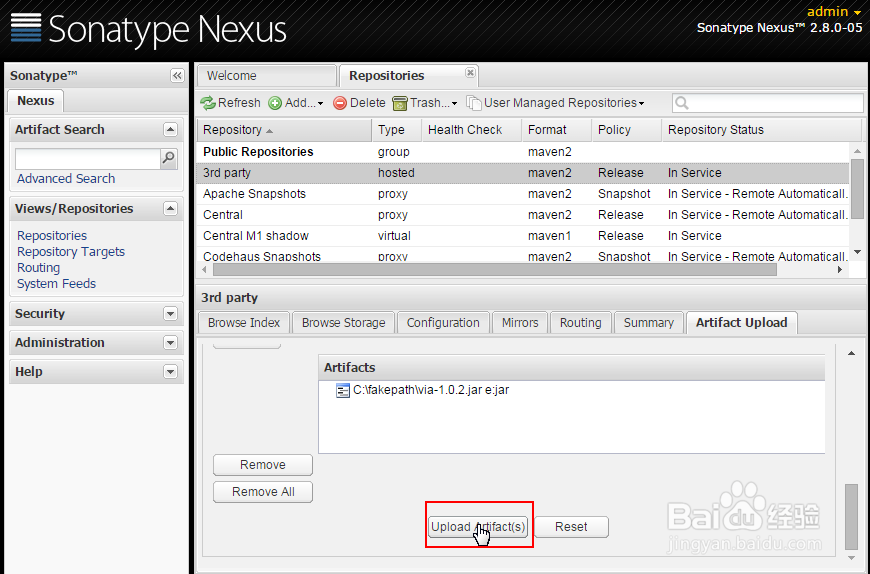Click the Policy column header

[x=626, y=130]
